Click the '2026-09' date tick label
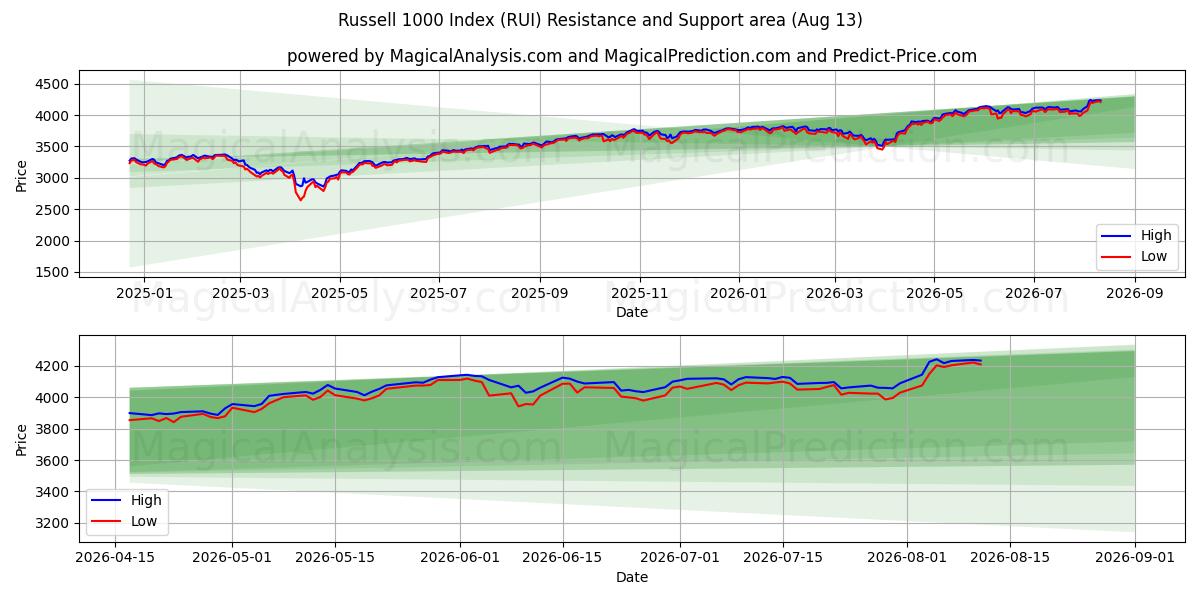 pos(1135,293)
